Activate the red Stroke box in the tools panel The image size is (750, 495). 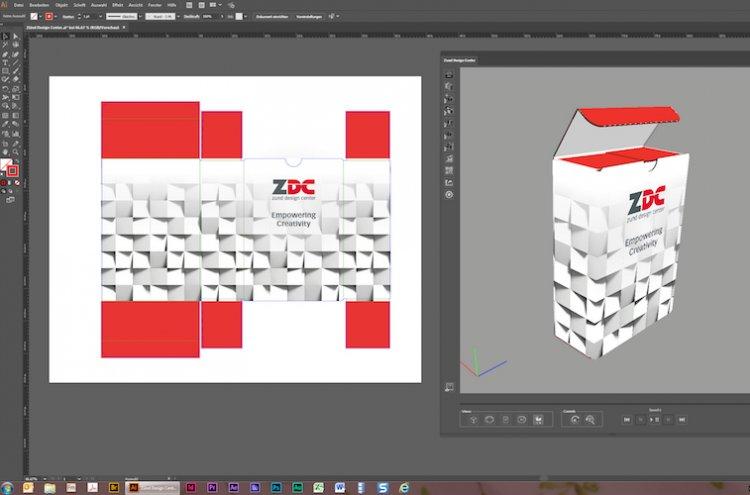(x=12, y=170)
